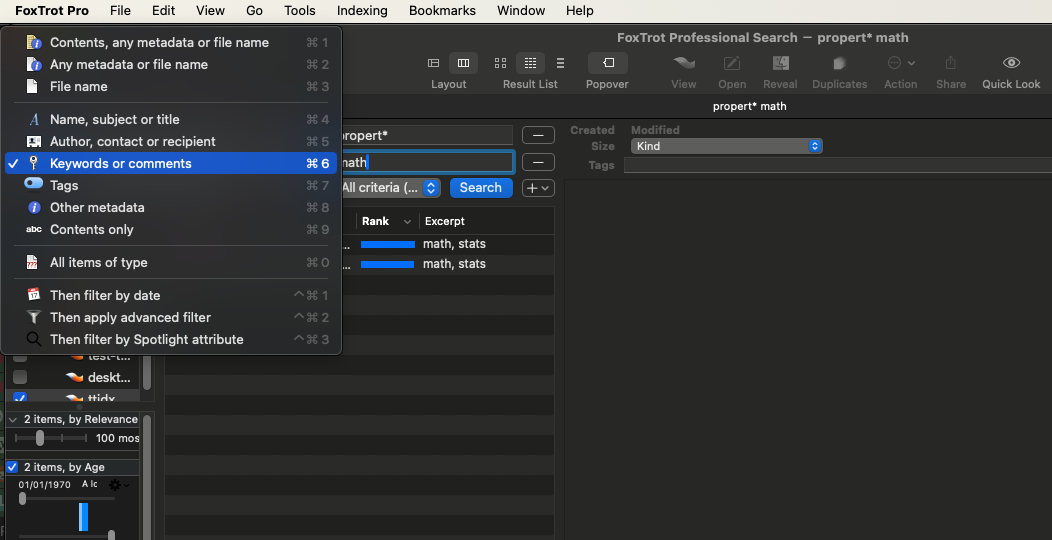
Task: Collapse the '2 items, by Relevance' section
Action: (13, 419)
